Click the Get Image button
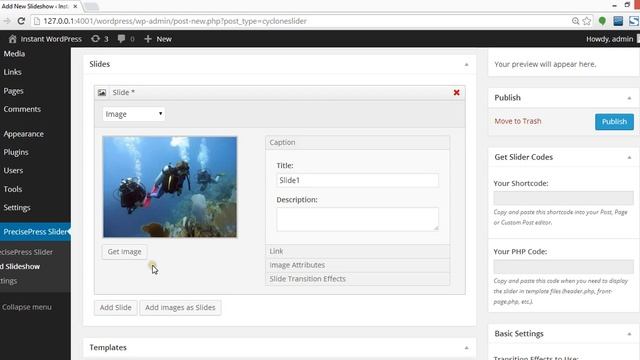 pos(124,252)
